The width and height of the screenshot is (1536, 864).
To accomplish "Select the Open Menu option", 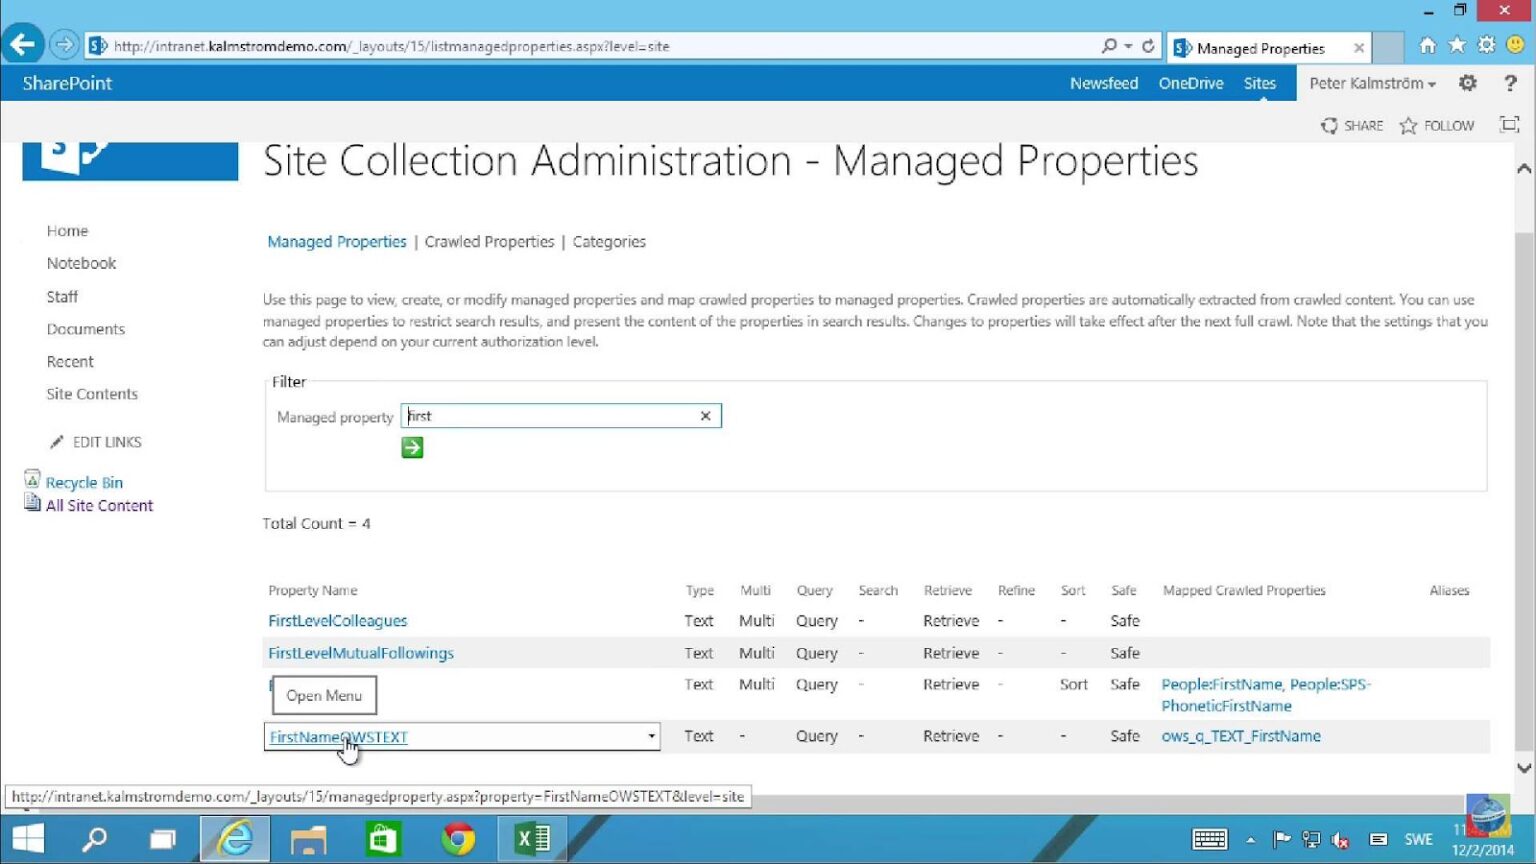I will [x=323, y=694].
